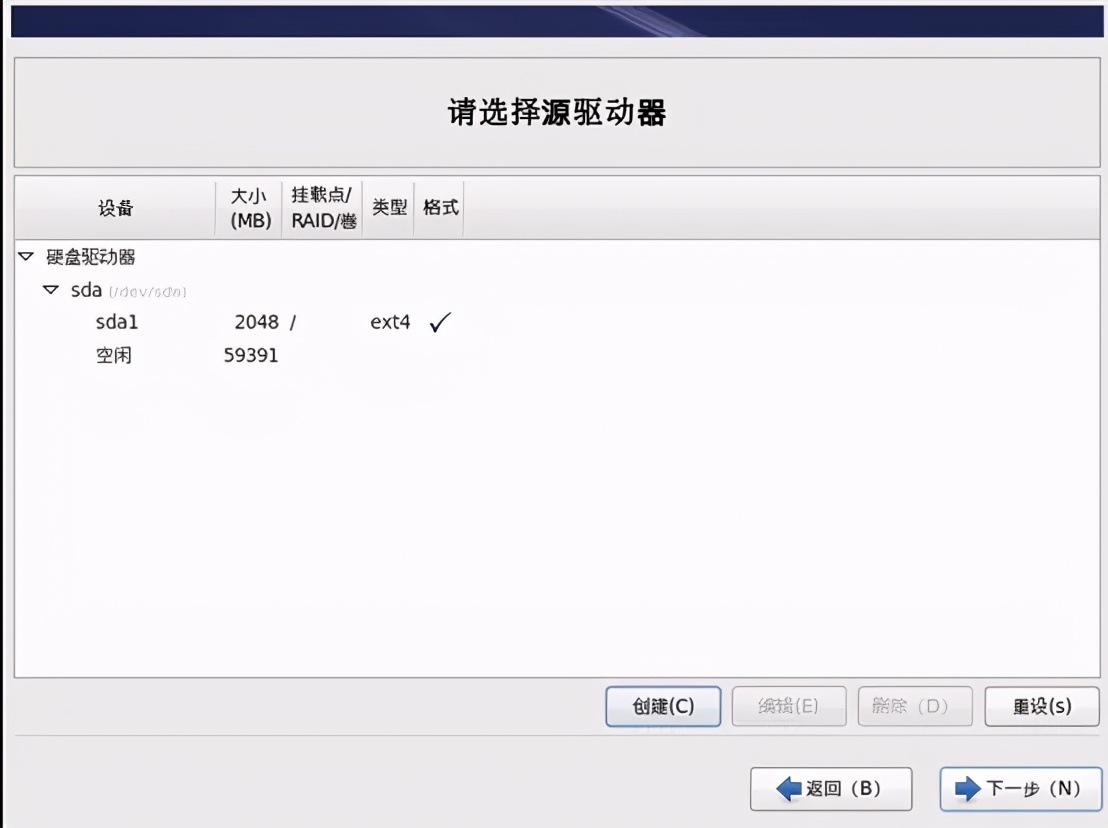1108x828 pixels.
Task: Click the 硬盘驱动器 label
Action: click(90, 257)
